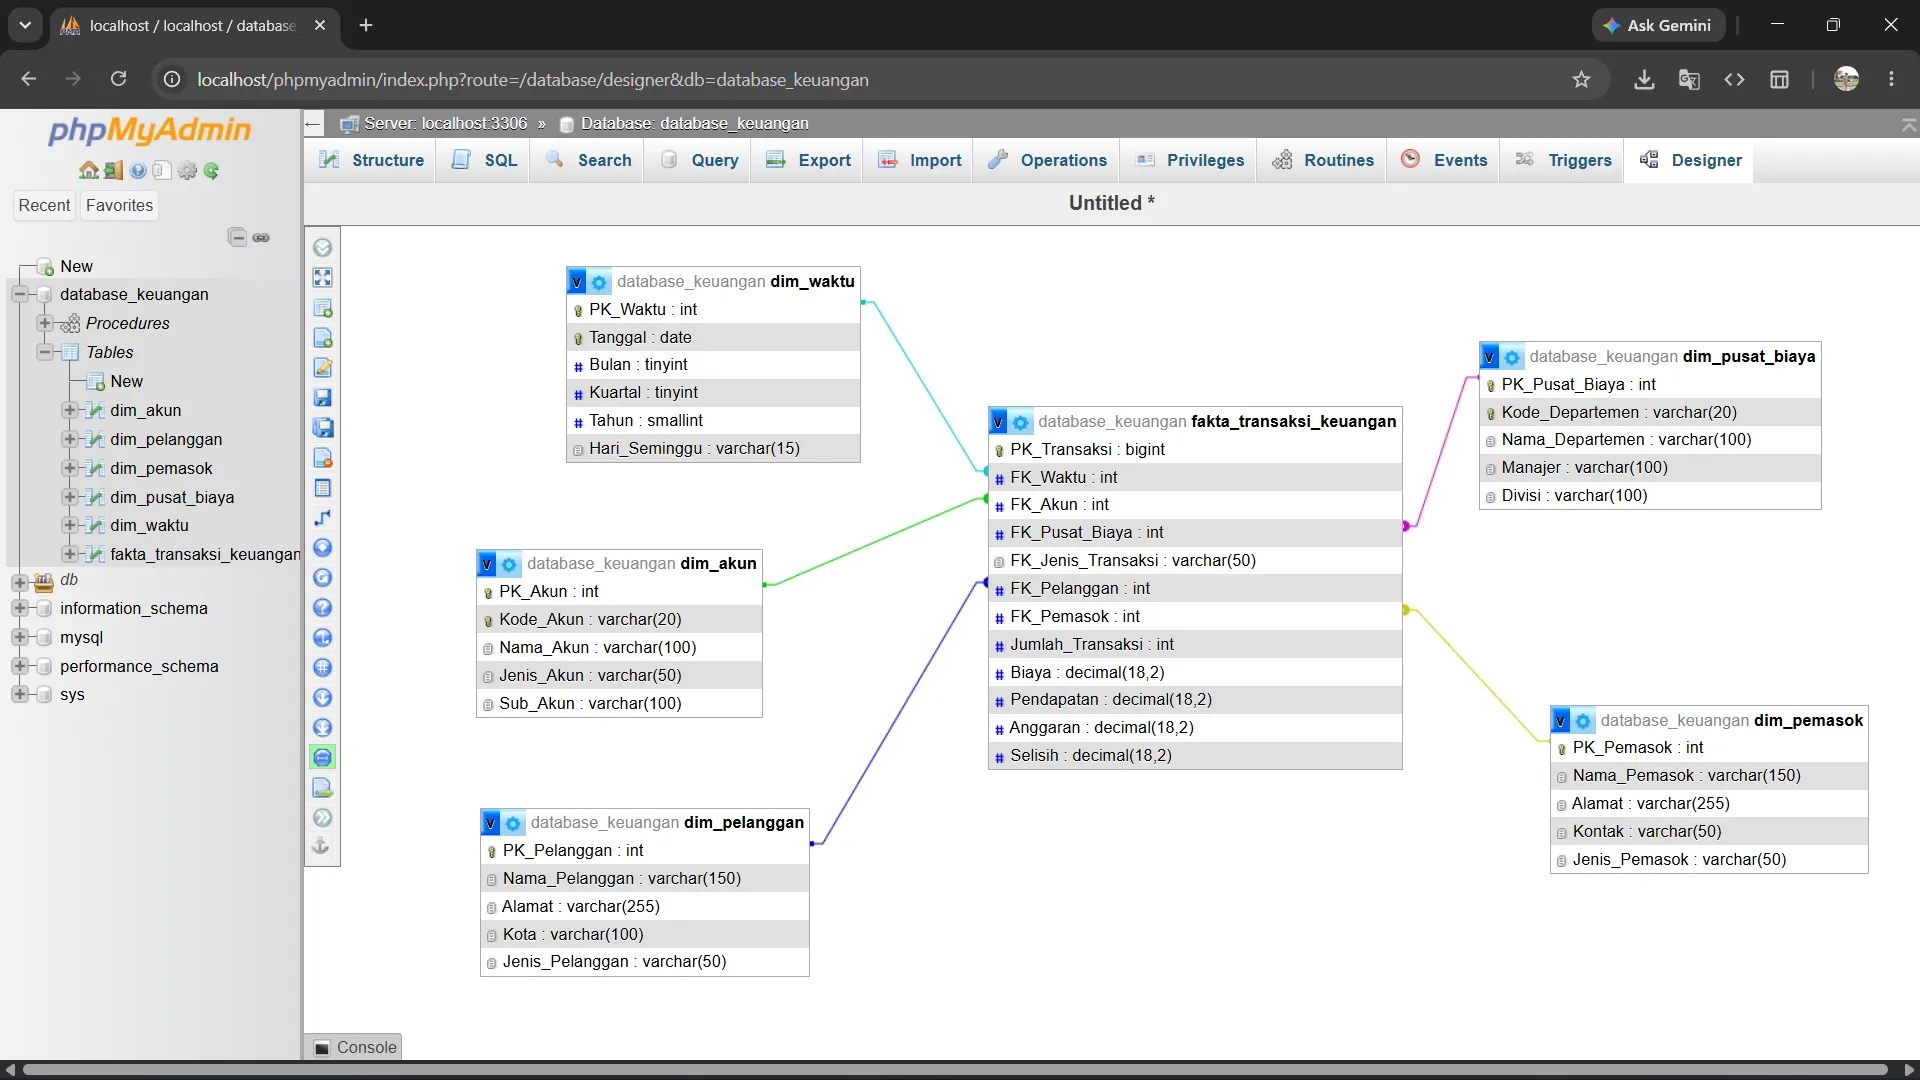
Task: View the designer in fullscreen
Action: coord(322,278)
